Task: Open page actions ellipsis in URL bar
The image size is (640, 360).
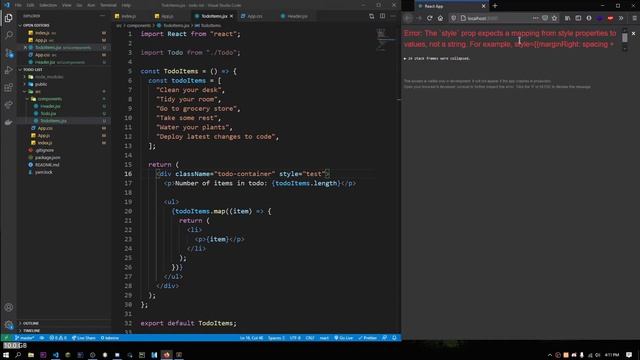Action: pyautogui.click(x=535, y=18)
